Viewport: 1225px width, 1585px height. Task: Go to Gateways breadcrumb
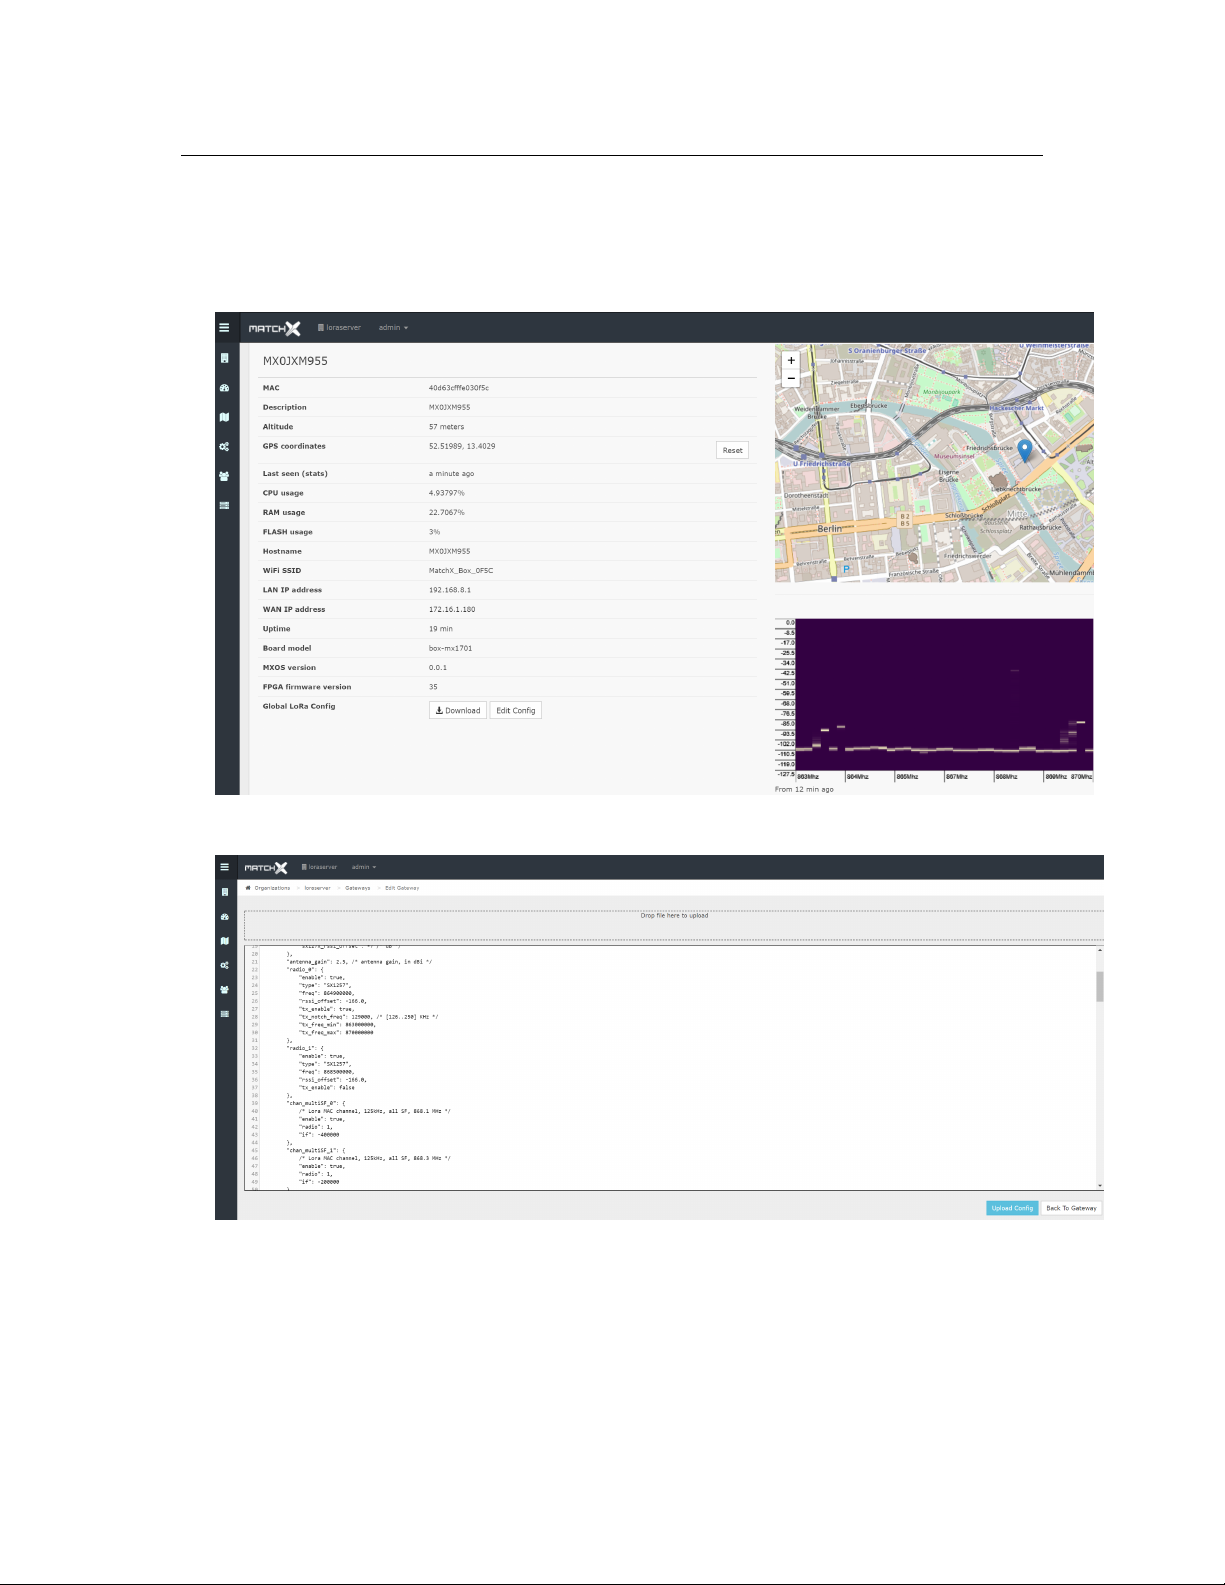tap(358, 888)
